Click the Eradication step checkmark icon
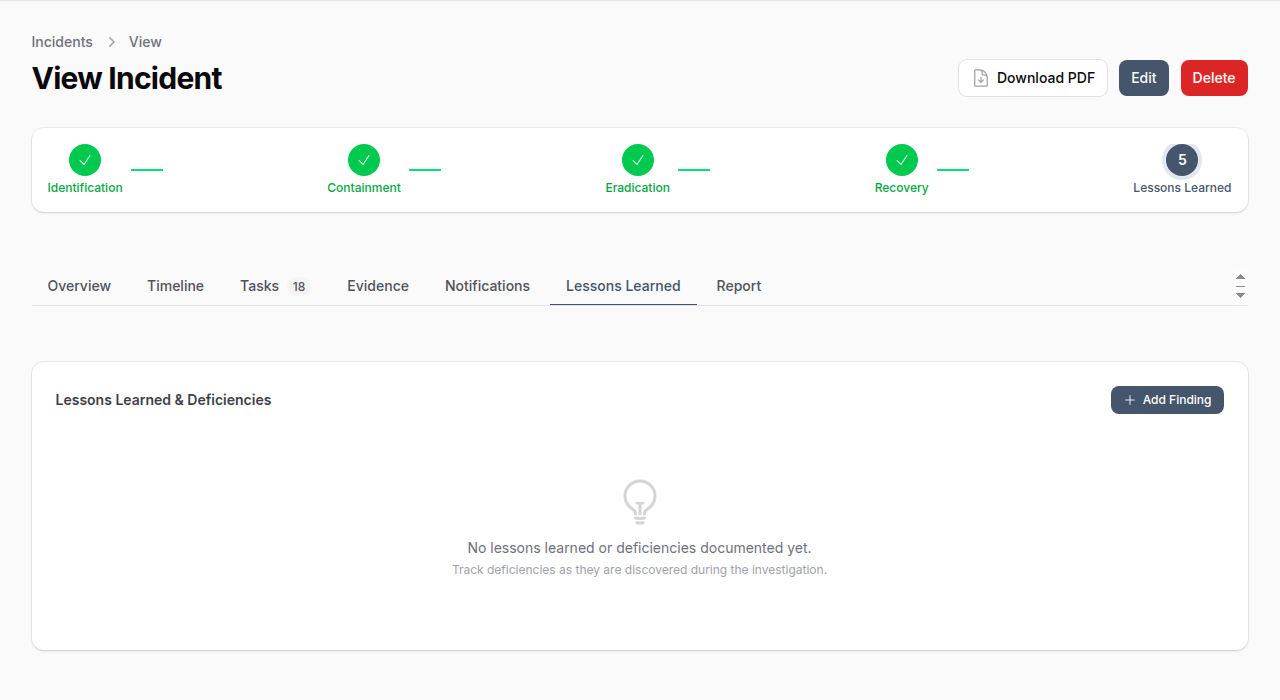1280x700 pixels. 638,160
